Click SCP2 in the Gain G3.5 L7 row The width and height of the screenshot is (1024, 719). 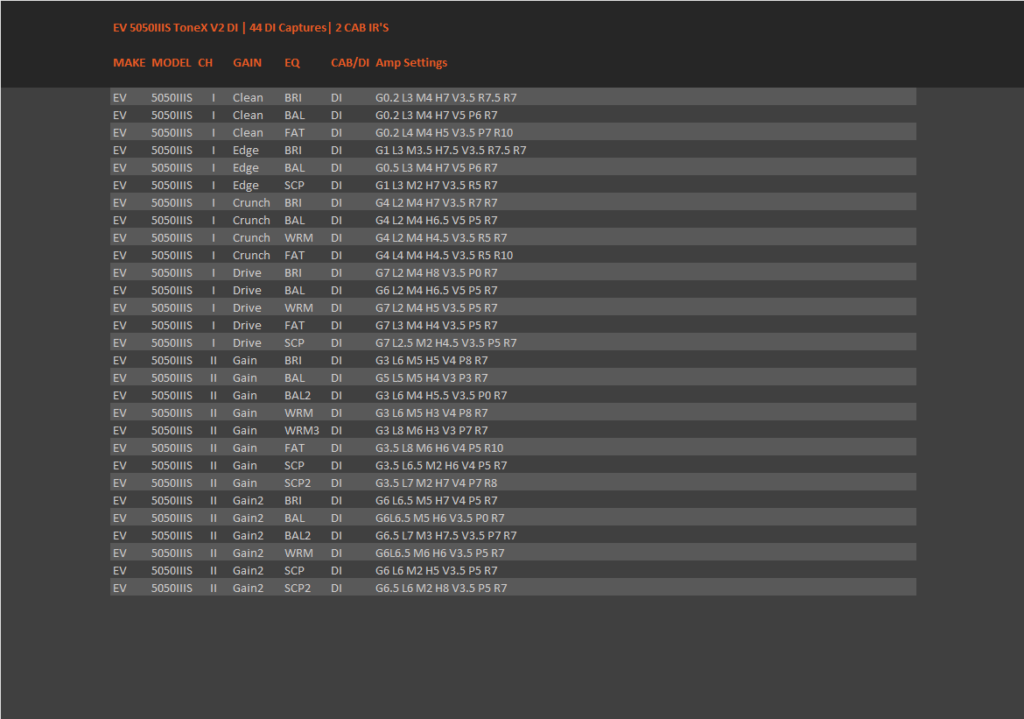(x=298, y=483)
